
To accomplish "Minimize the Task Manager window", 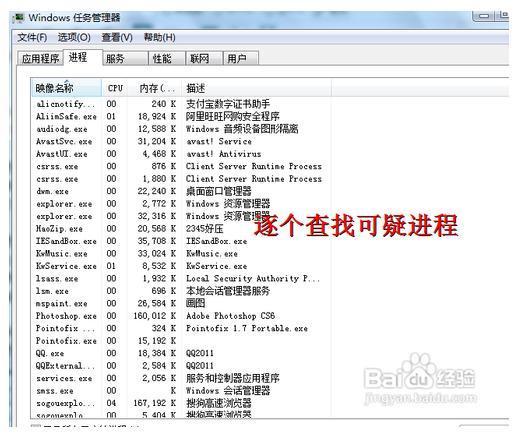I will click(484, 16).
